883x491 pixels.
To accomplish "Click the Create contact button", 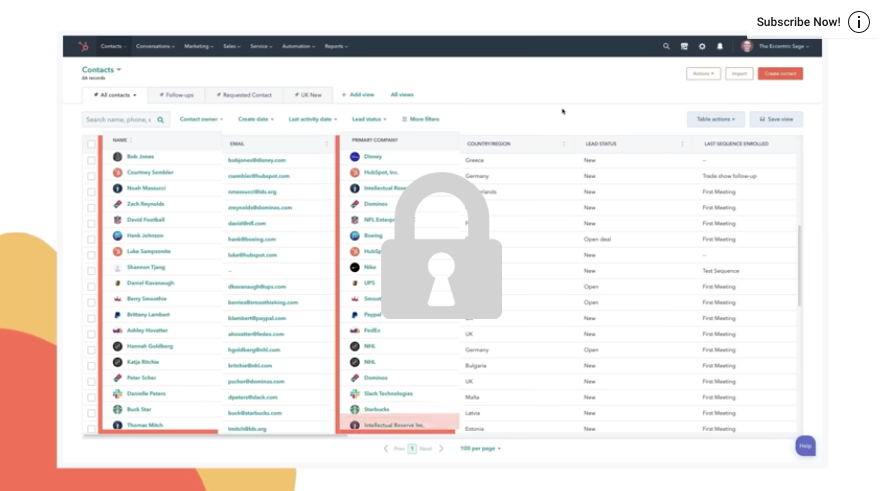I will point(780,74).
